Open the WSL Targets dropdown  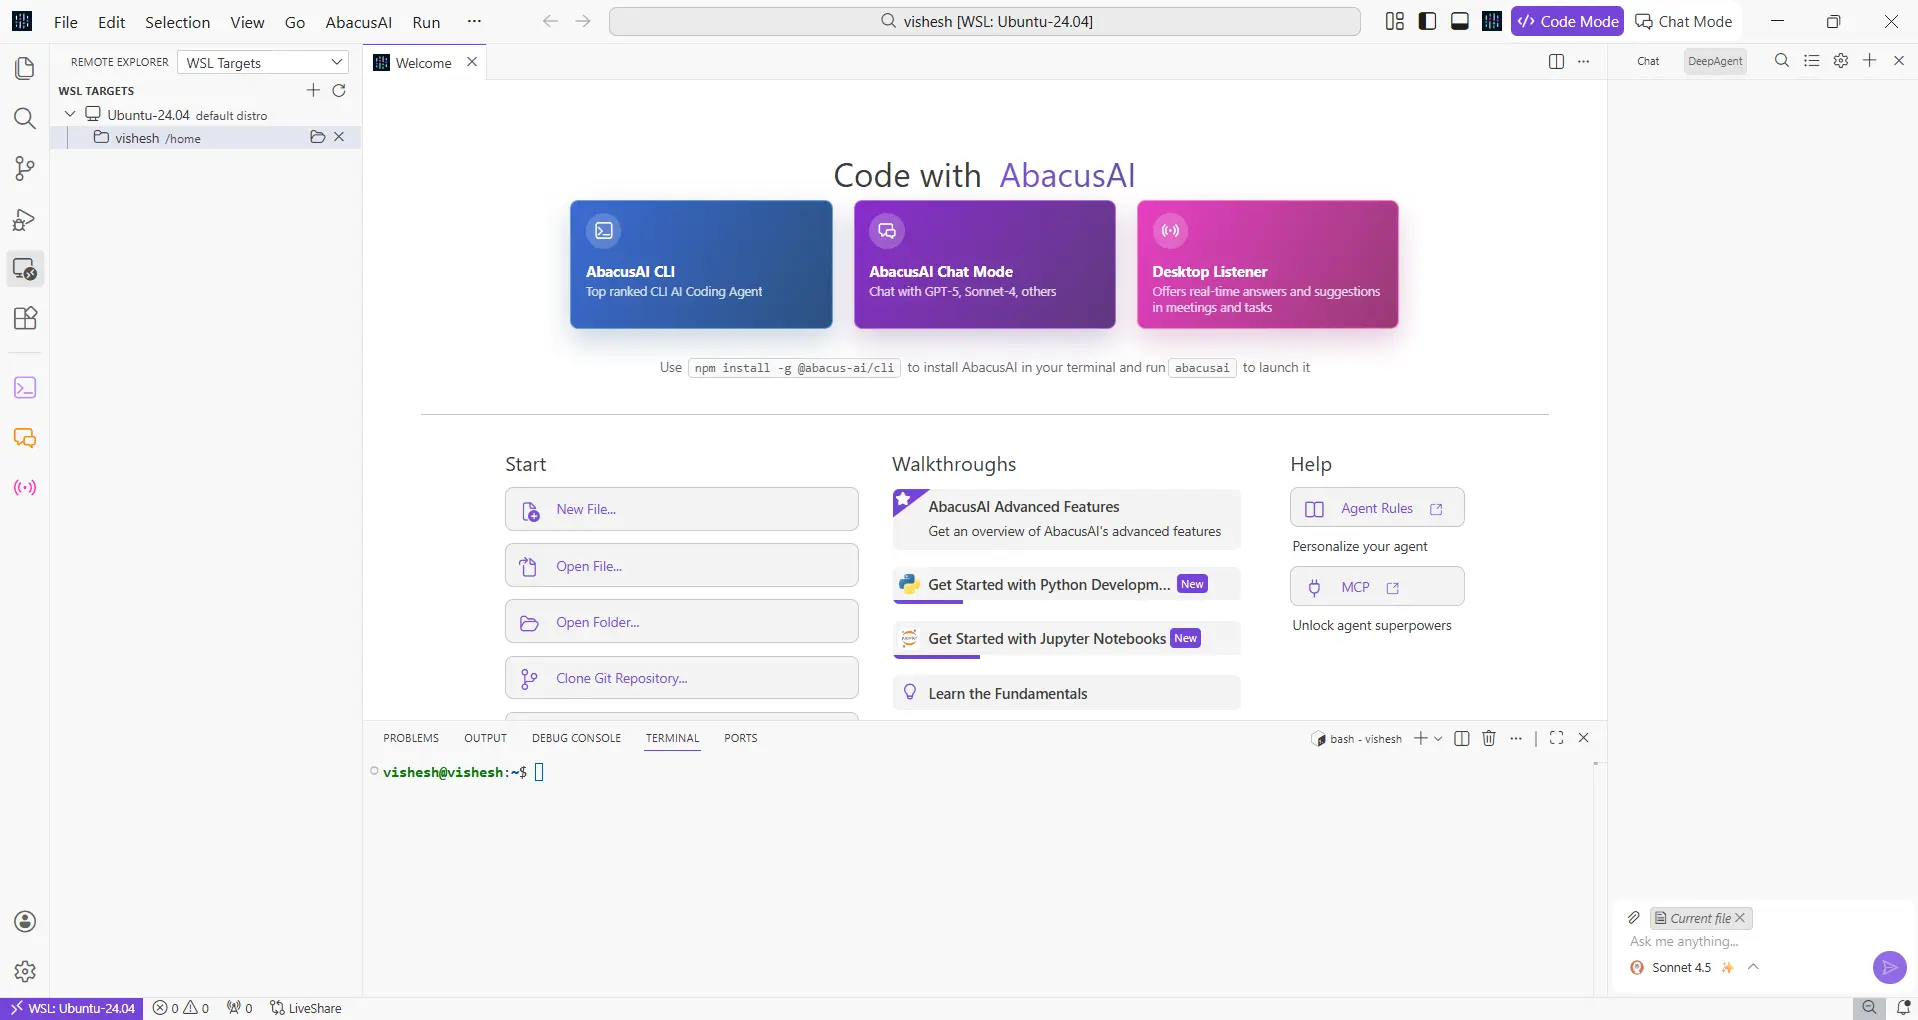[x=263, y=62]
